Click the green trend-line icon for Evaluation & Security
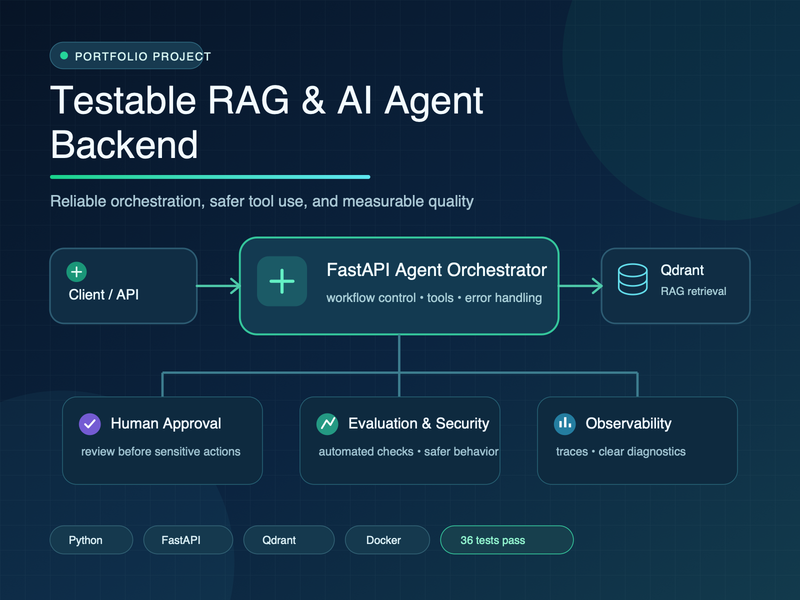Viewport: 800px width, 600px height. pos(328,423)
